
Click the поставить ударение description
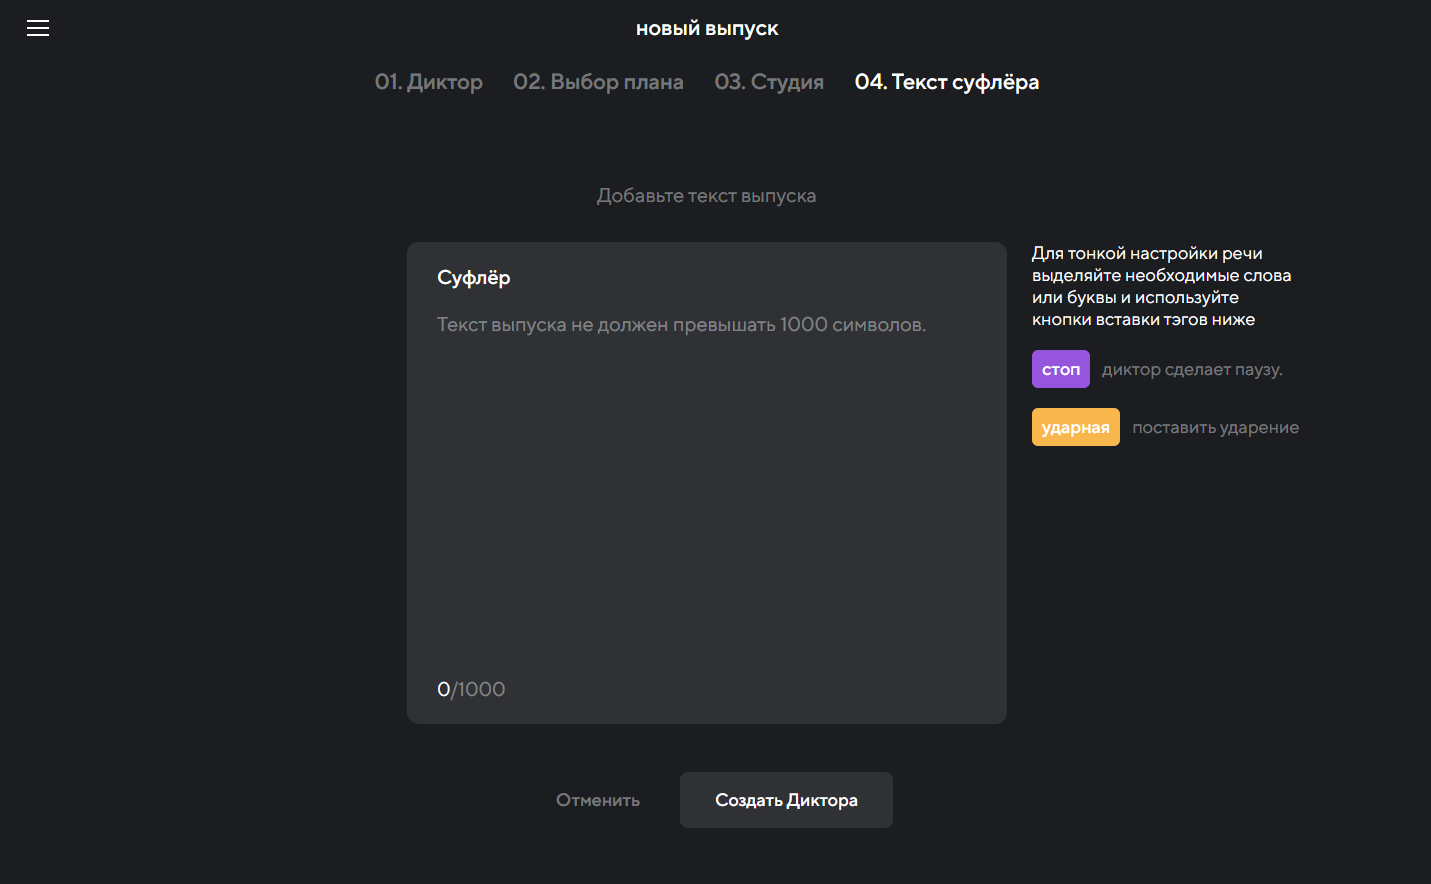point(1215,427)
